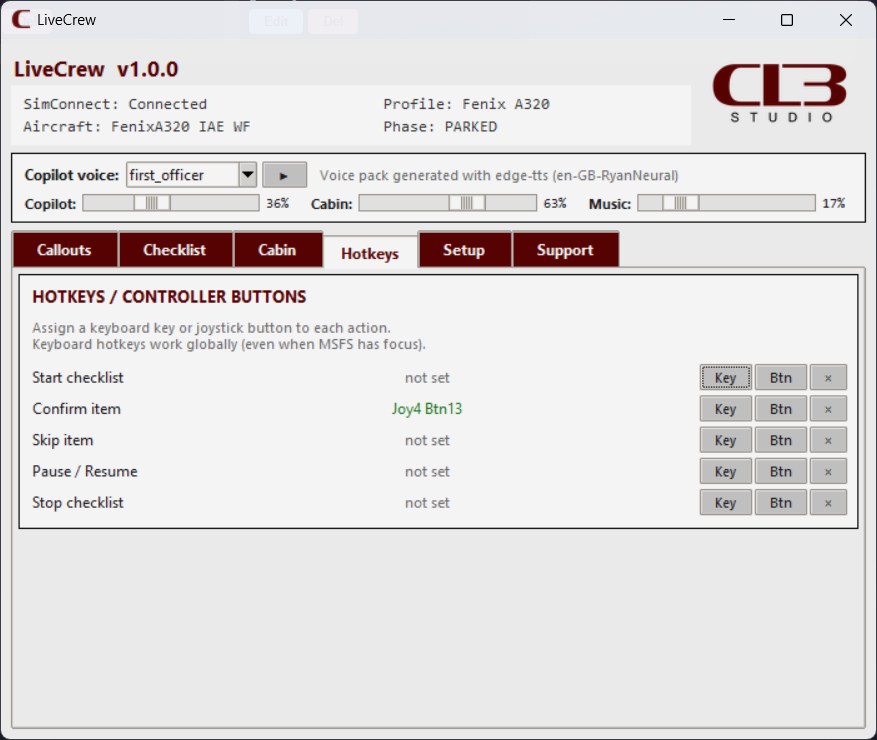Click the LiveCrew logo icon in title bar
This screenshot has height=740, width=877.
tap(17, 17)
